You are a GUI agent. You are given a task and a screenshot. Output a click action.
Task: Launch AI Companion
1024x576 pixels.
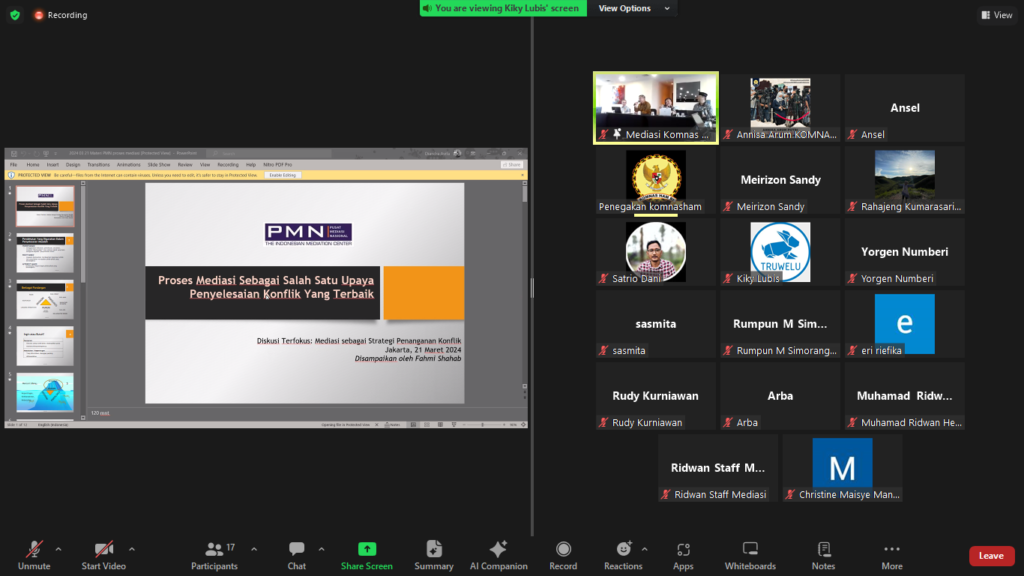[498, 556]
